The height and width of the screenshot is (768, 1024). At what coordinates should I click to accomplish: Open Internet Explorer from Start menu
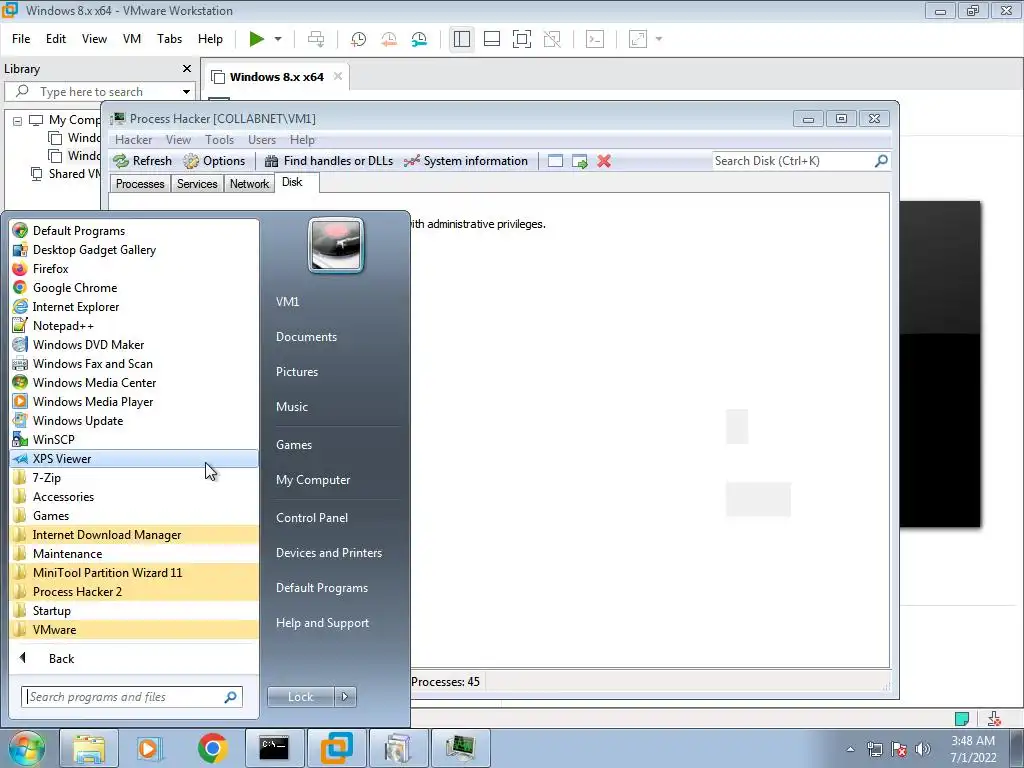(x=134, y=307)
